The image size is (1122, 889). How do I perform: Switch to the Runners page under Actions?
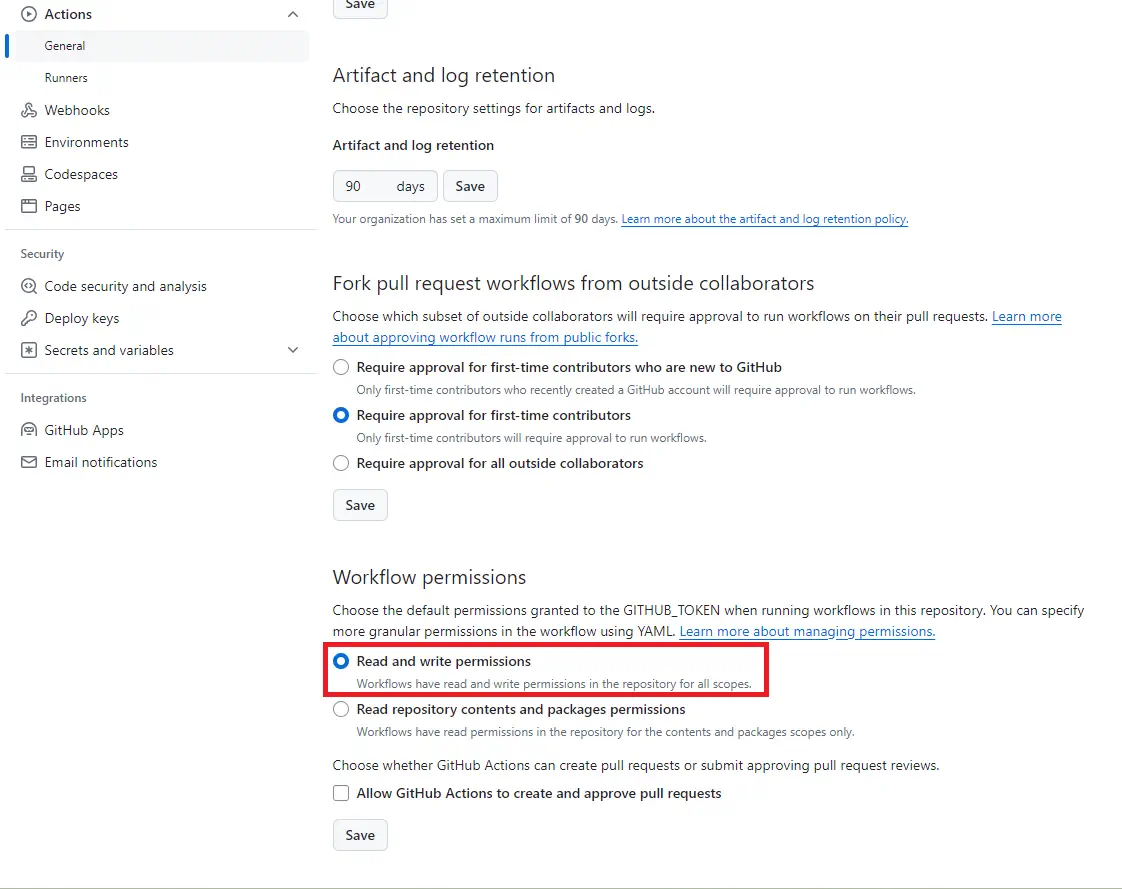[66, 77]
